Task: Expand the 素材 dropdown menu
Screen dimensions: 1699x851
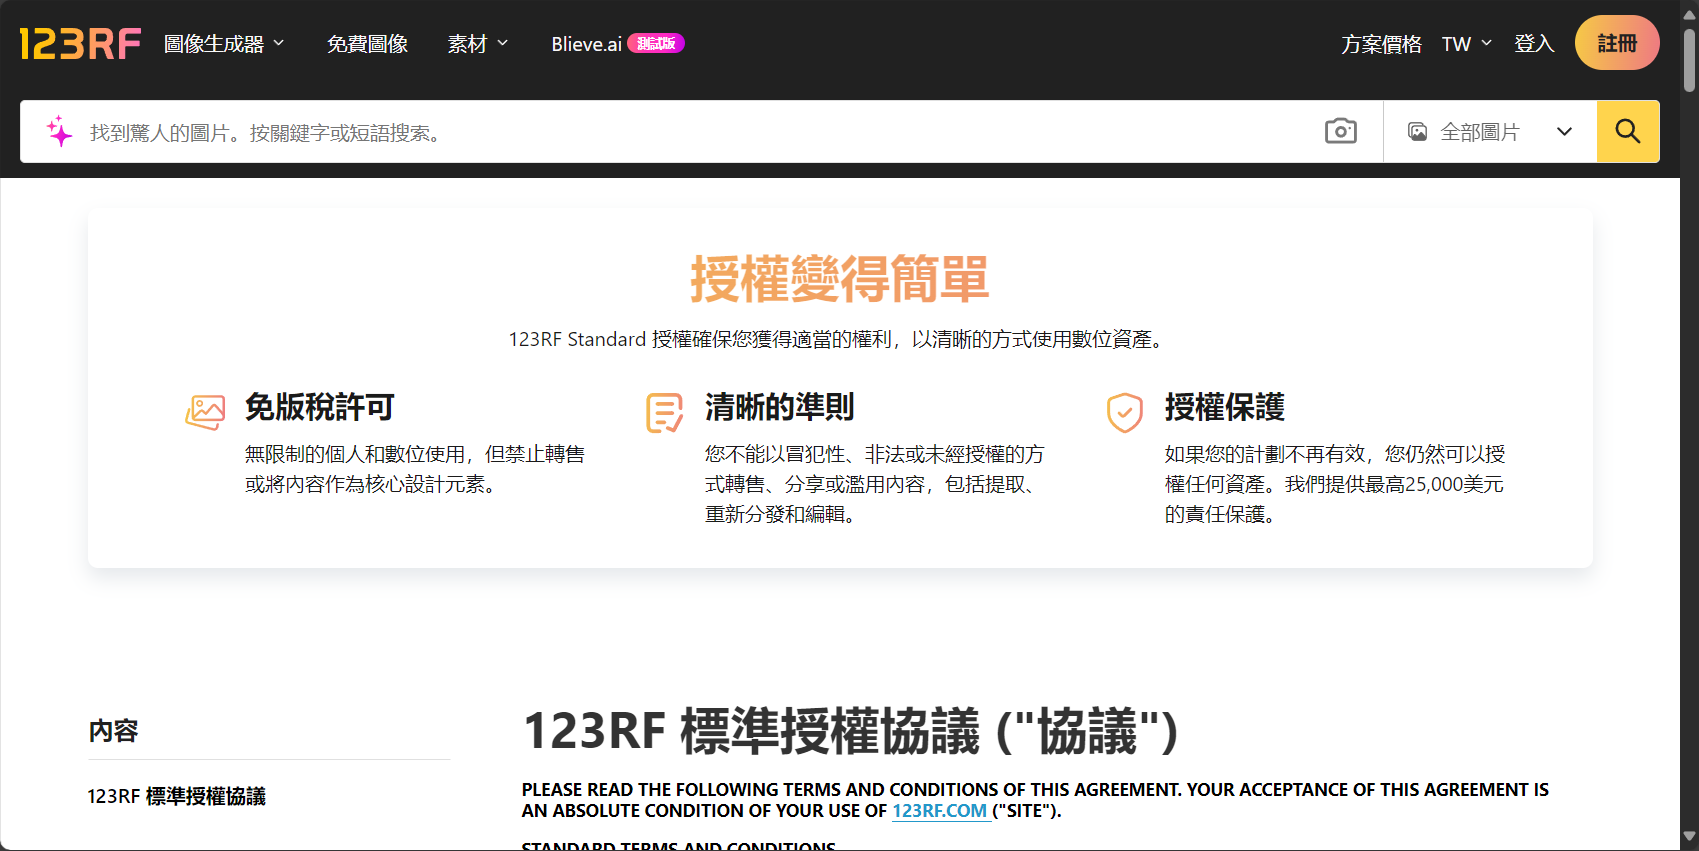Action: (x=478, y=44)
